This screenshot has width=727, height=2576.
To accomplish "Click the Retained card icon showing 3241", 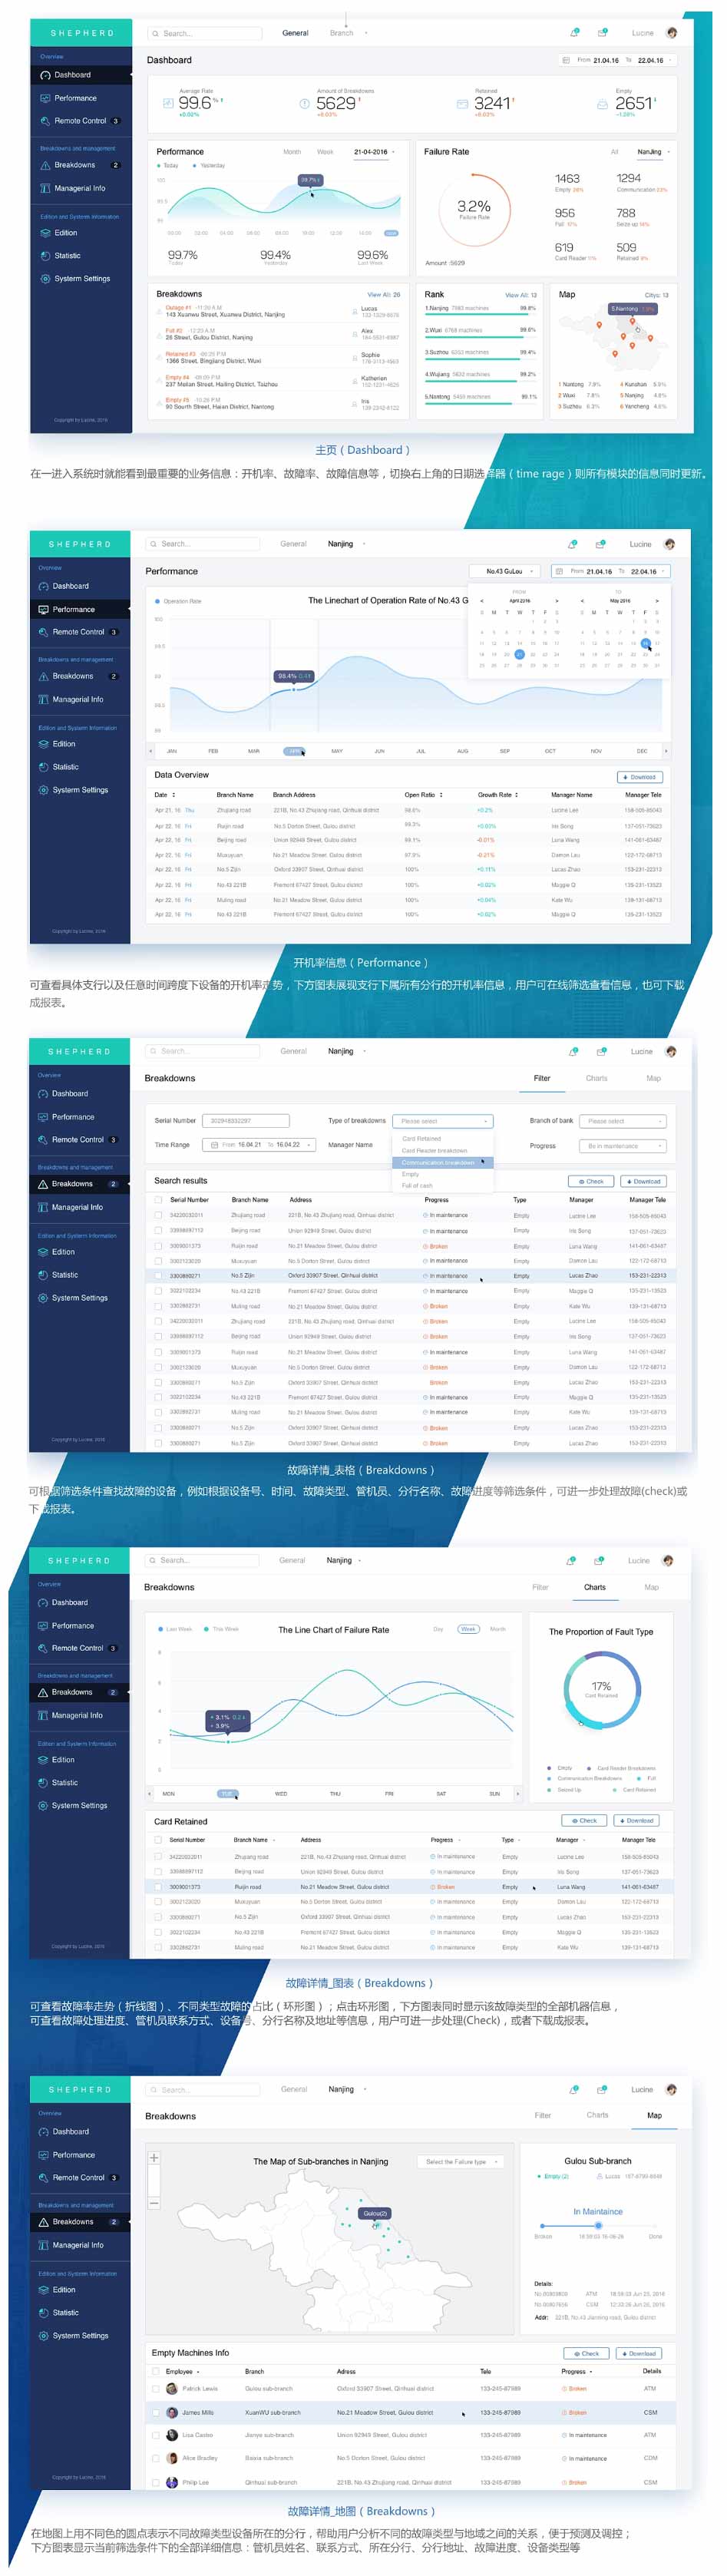I will 462,104.
